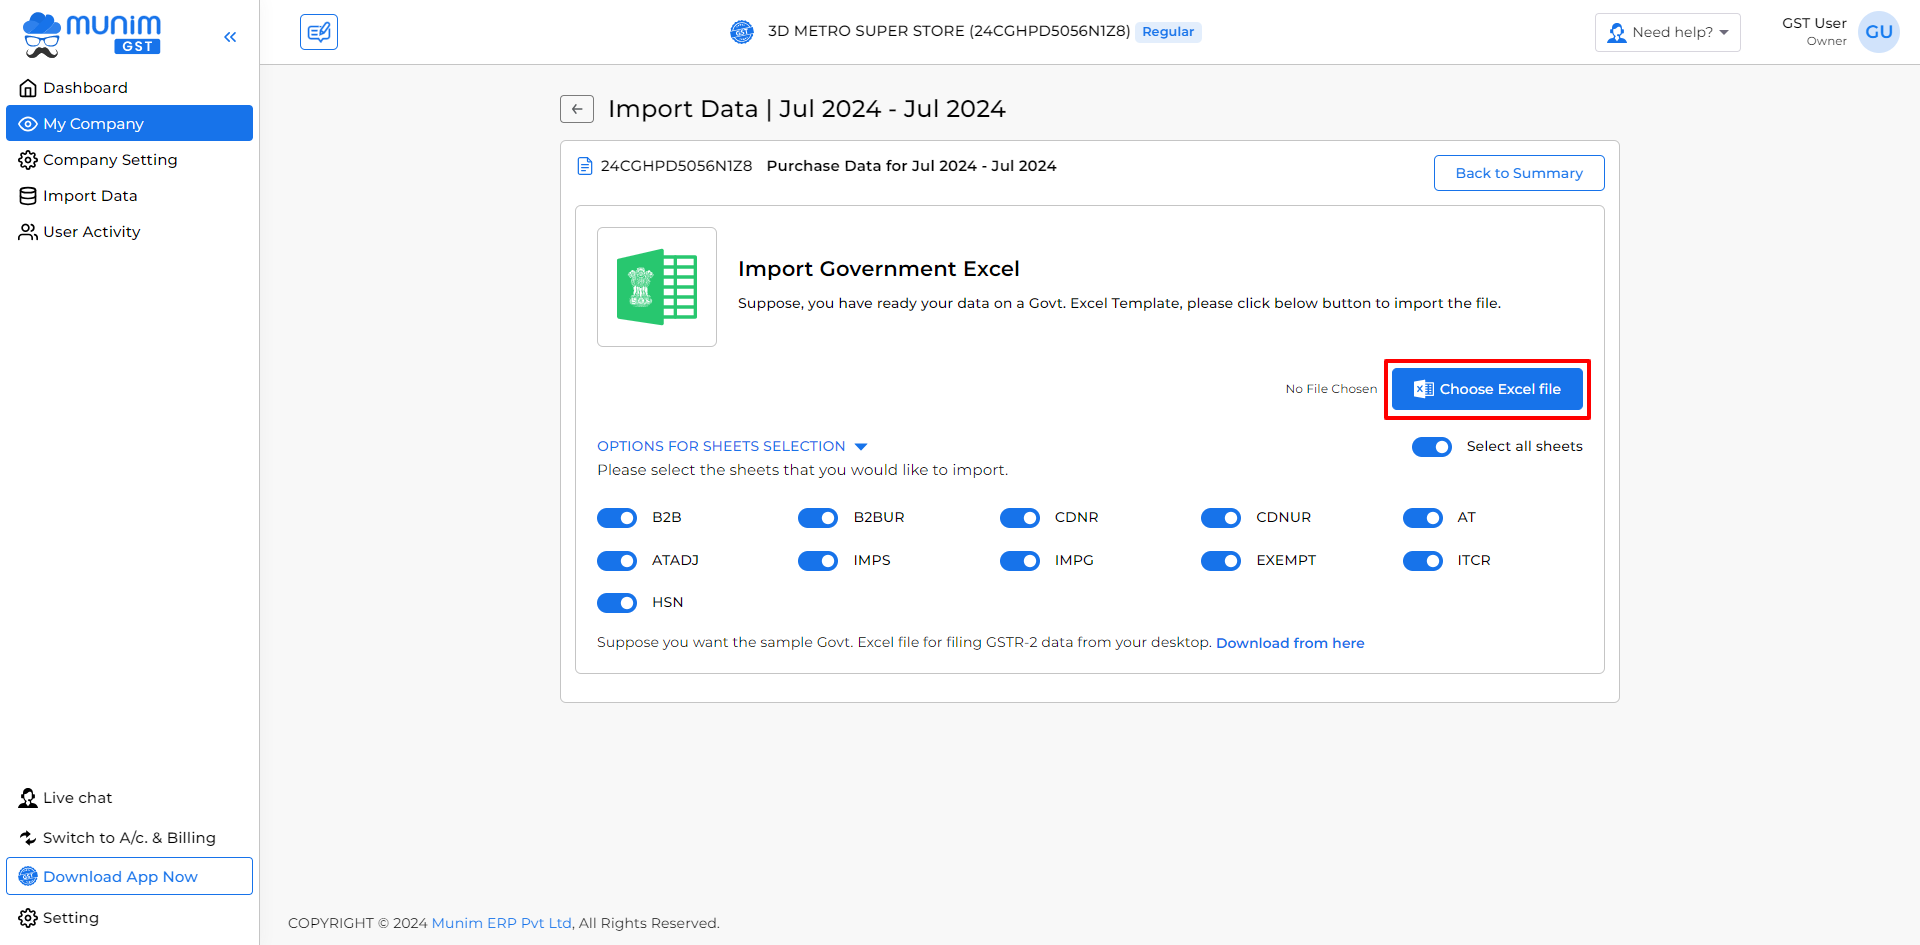Click the Download from here link
Viewport: 1920px width, 945px height.
(x=1290, y=643)
